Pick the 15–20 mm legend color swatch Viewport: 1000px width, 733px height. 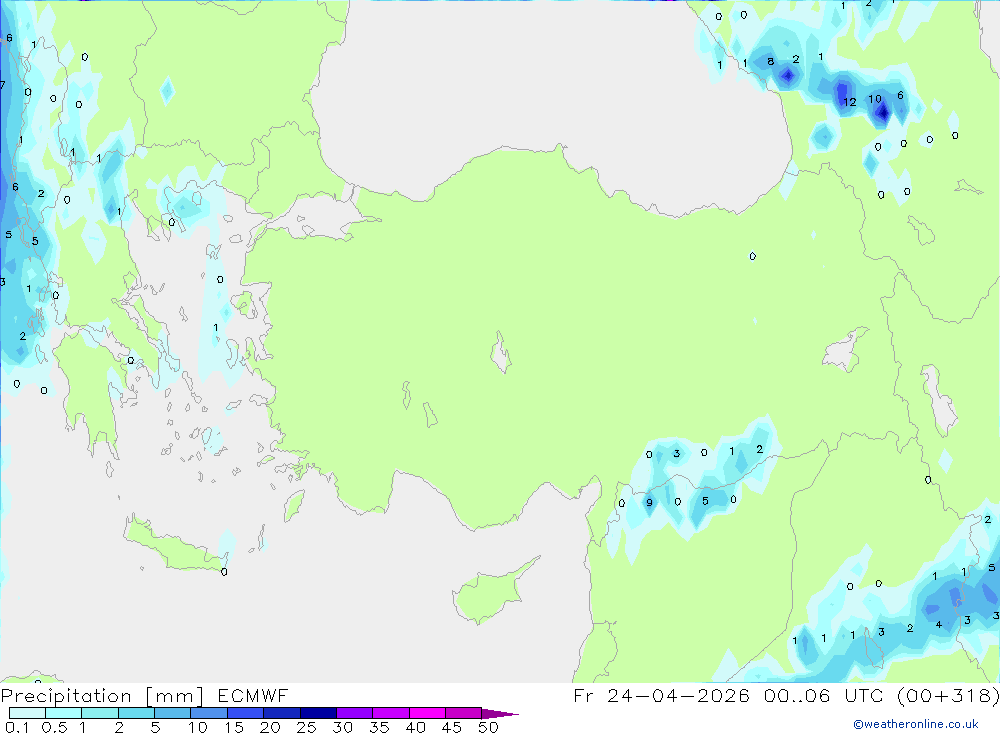(245, 713)
